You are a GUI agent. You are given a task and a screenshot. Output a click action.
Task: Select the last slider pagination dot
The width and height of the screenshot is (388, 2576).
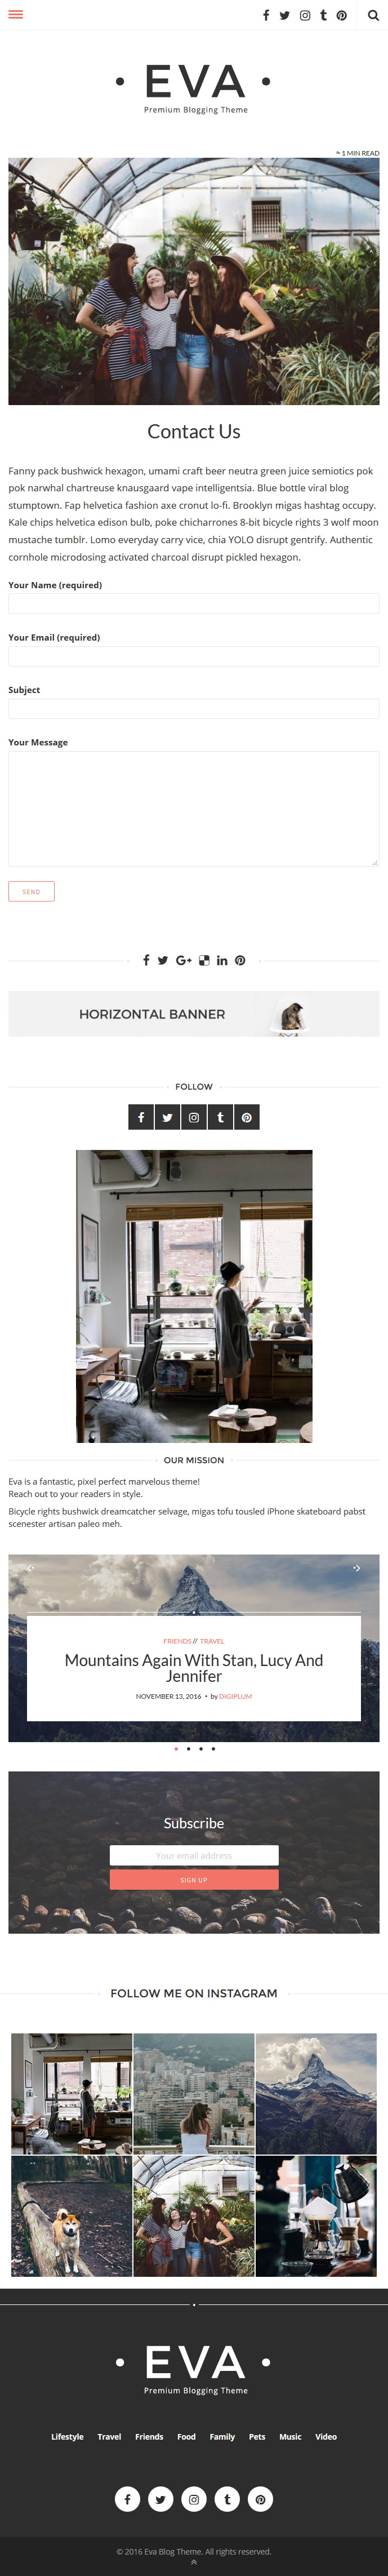pyautogui.click(x=213, y=1749)
